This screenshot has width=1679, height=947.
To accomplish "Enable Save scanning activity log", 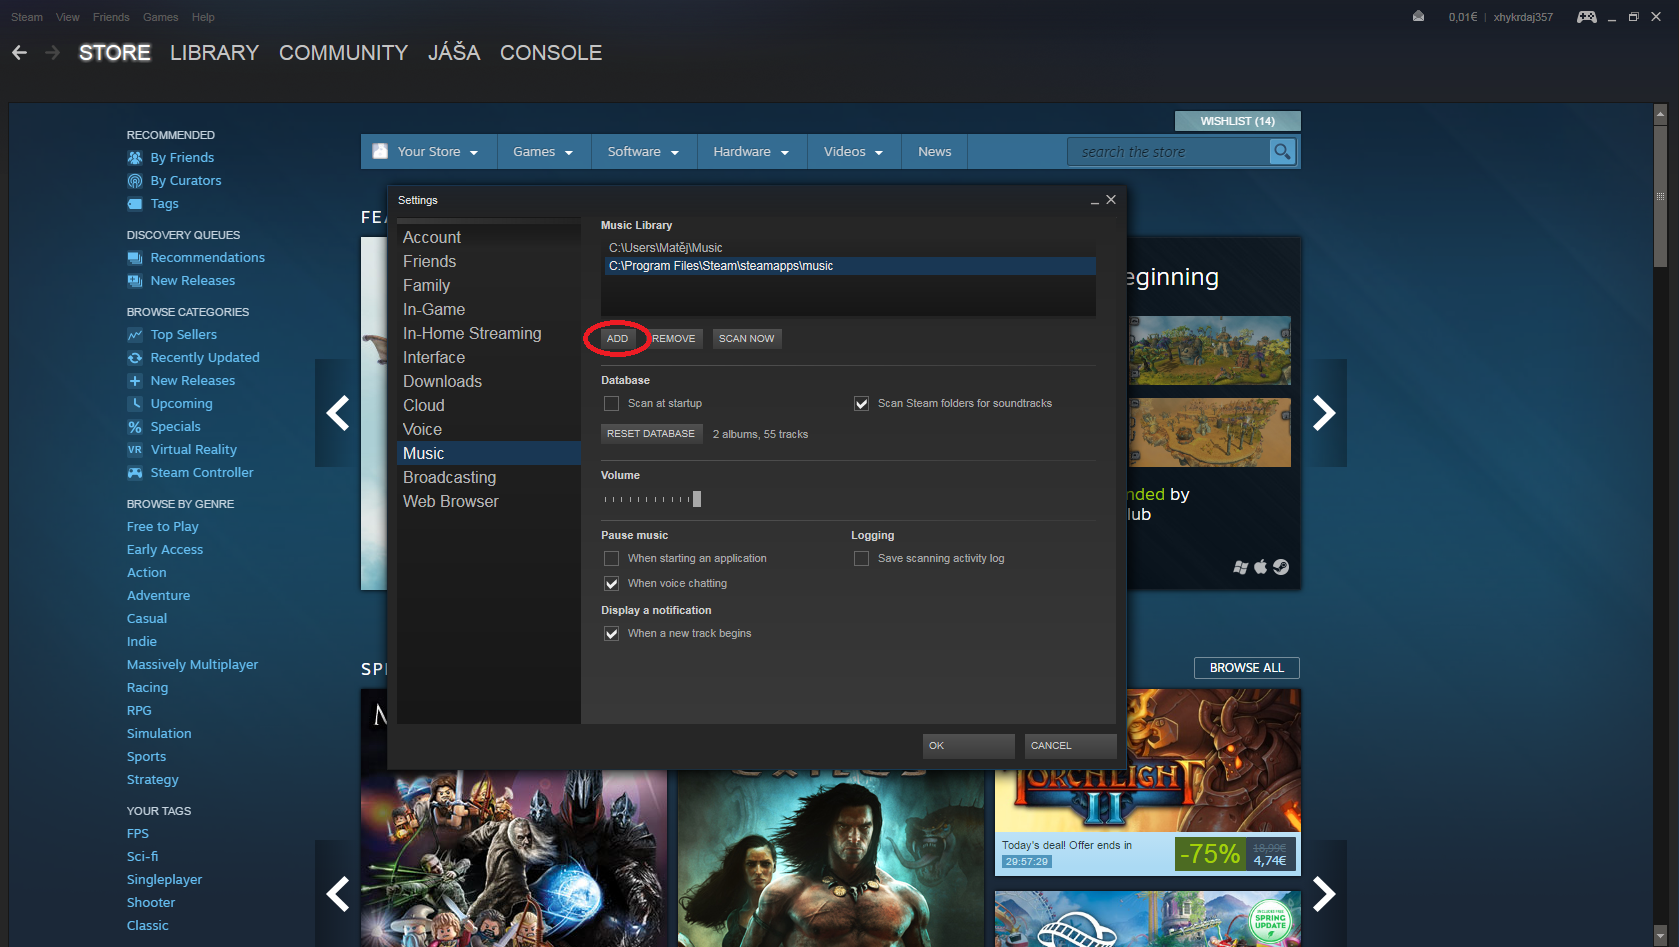I will [861, 559].
